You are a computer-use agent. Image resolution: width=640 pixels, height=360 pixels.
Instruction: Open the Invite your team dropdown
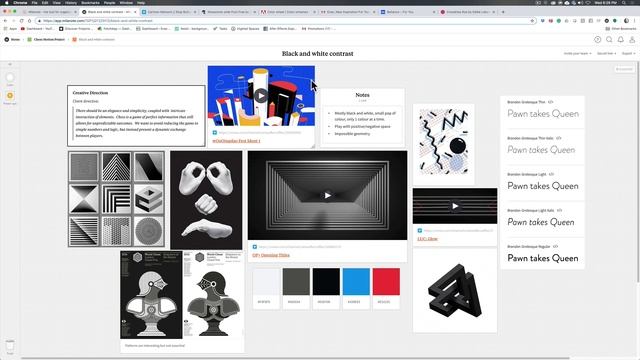tap(577, 53)
